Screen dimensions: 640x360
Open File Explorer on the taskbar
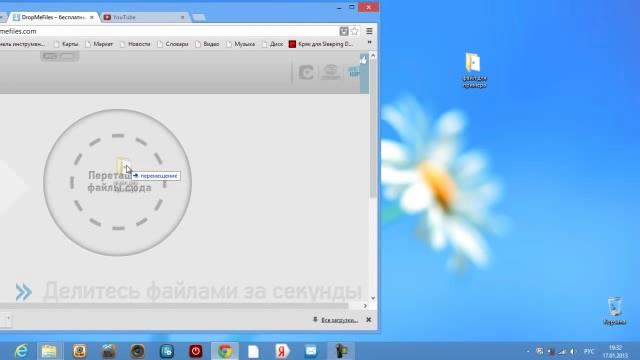coord(49,351)
